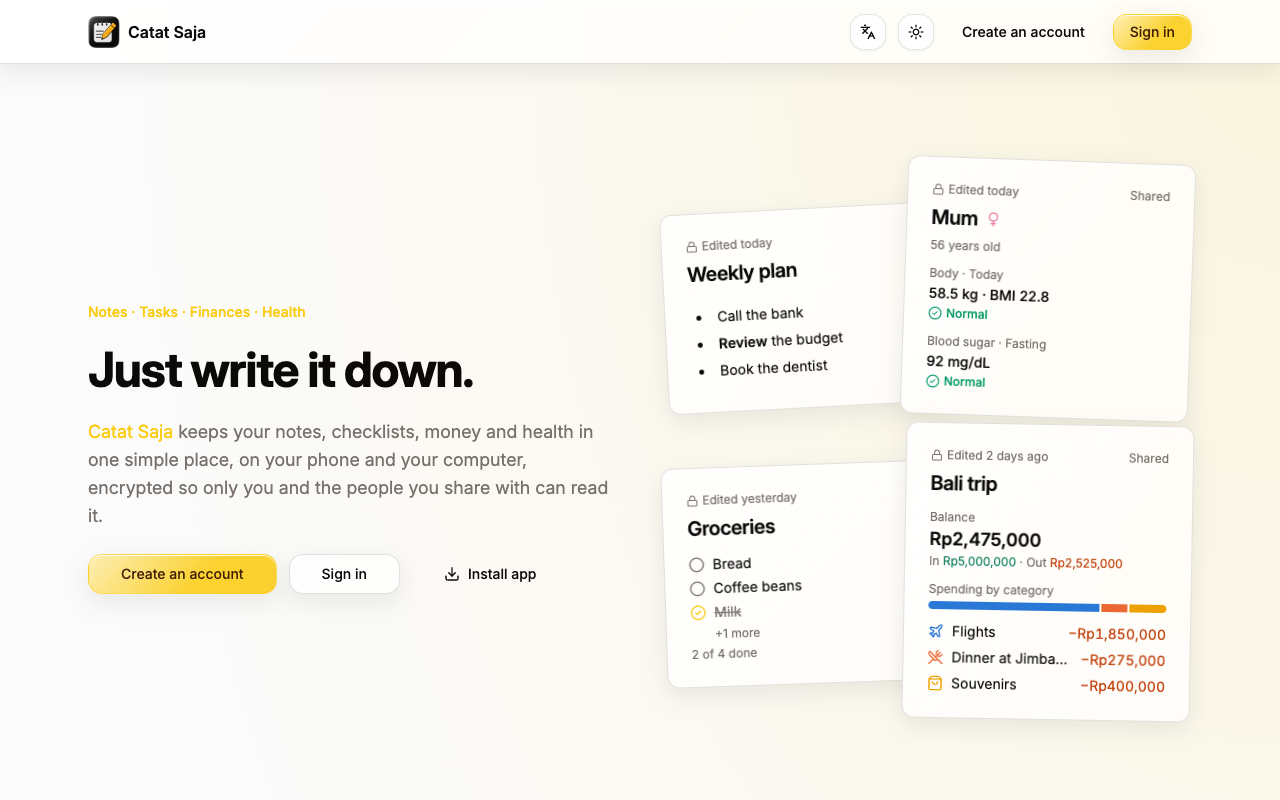Click Create an account in the header
Viewport: 1280px width, 800px height.
(x=1023, y=32)
